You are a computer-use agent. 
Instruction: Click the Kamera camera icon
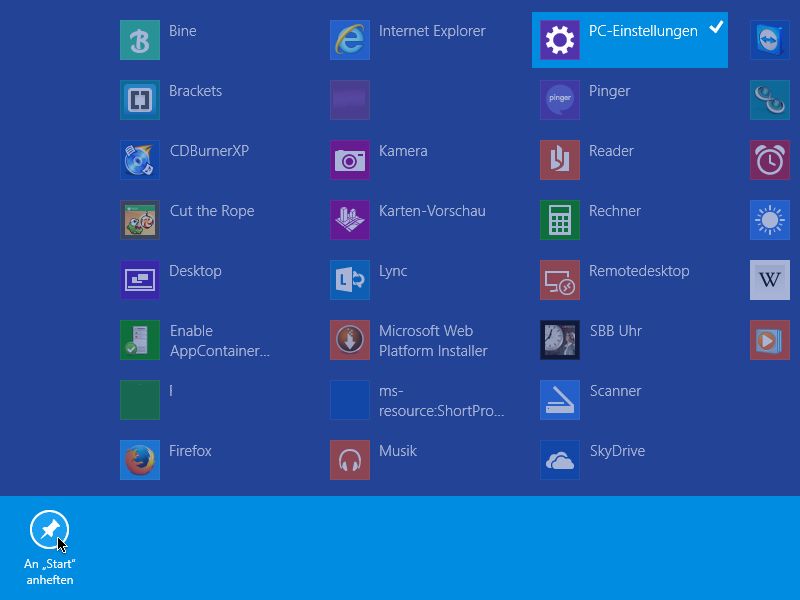click(350, 160)
